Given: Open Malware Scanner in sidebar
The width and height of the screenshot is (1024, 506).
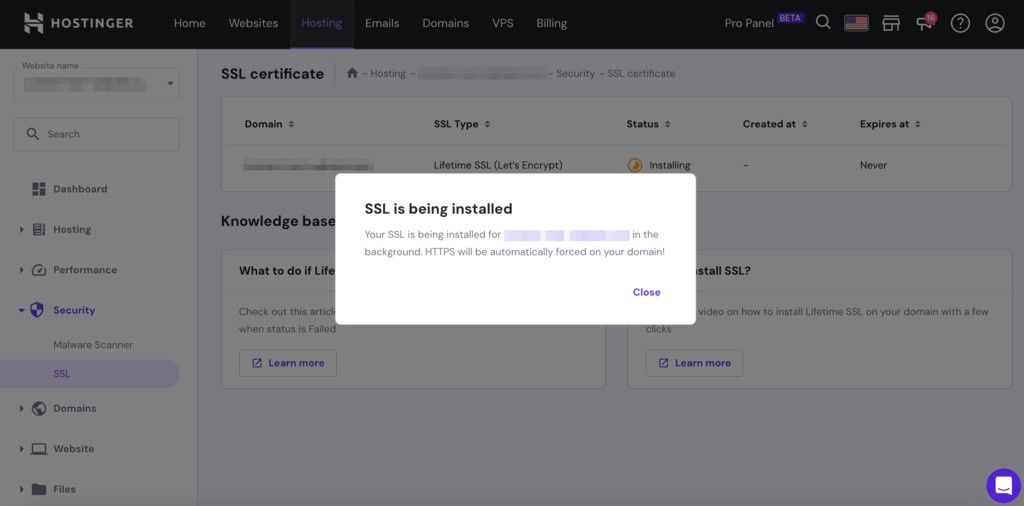Looking at the screenshot, I should 93,345.
